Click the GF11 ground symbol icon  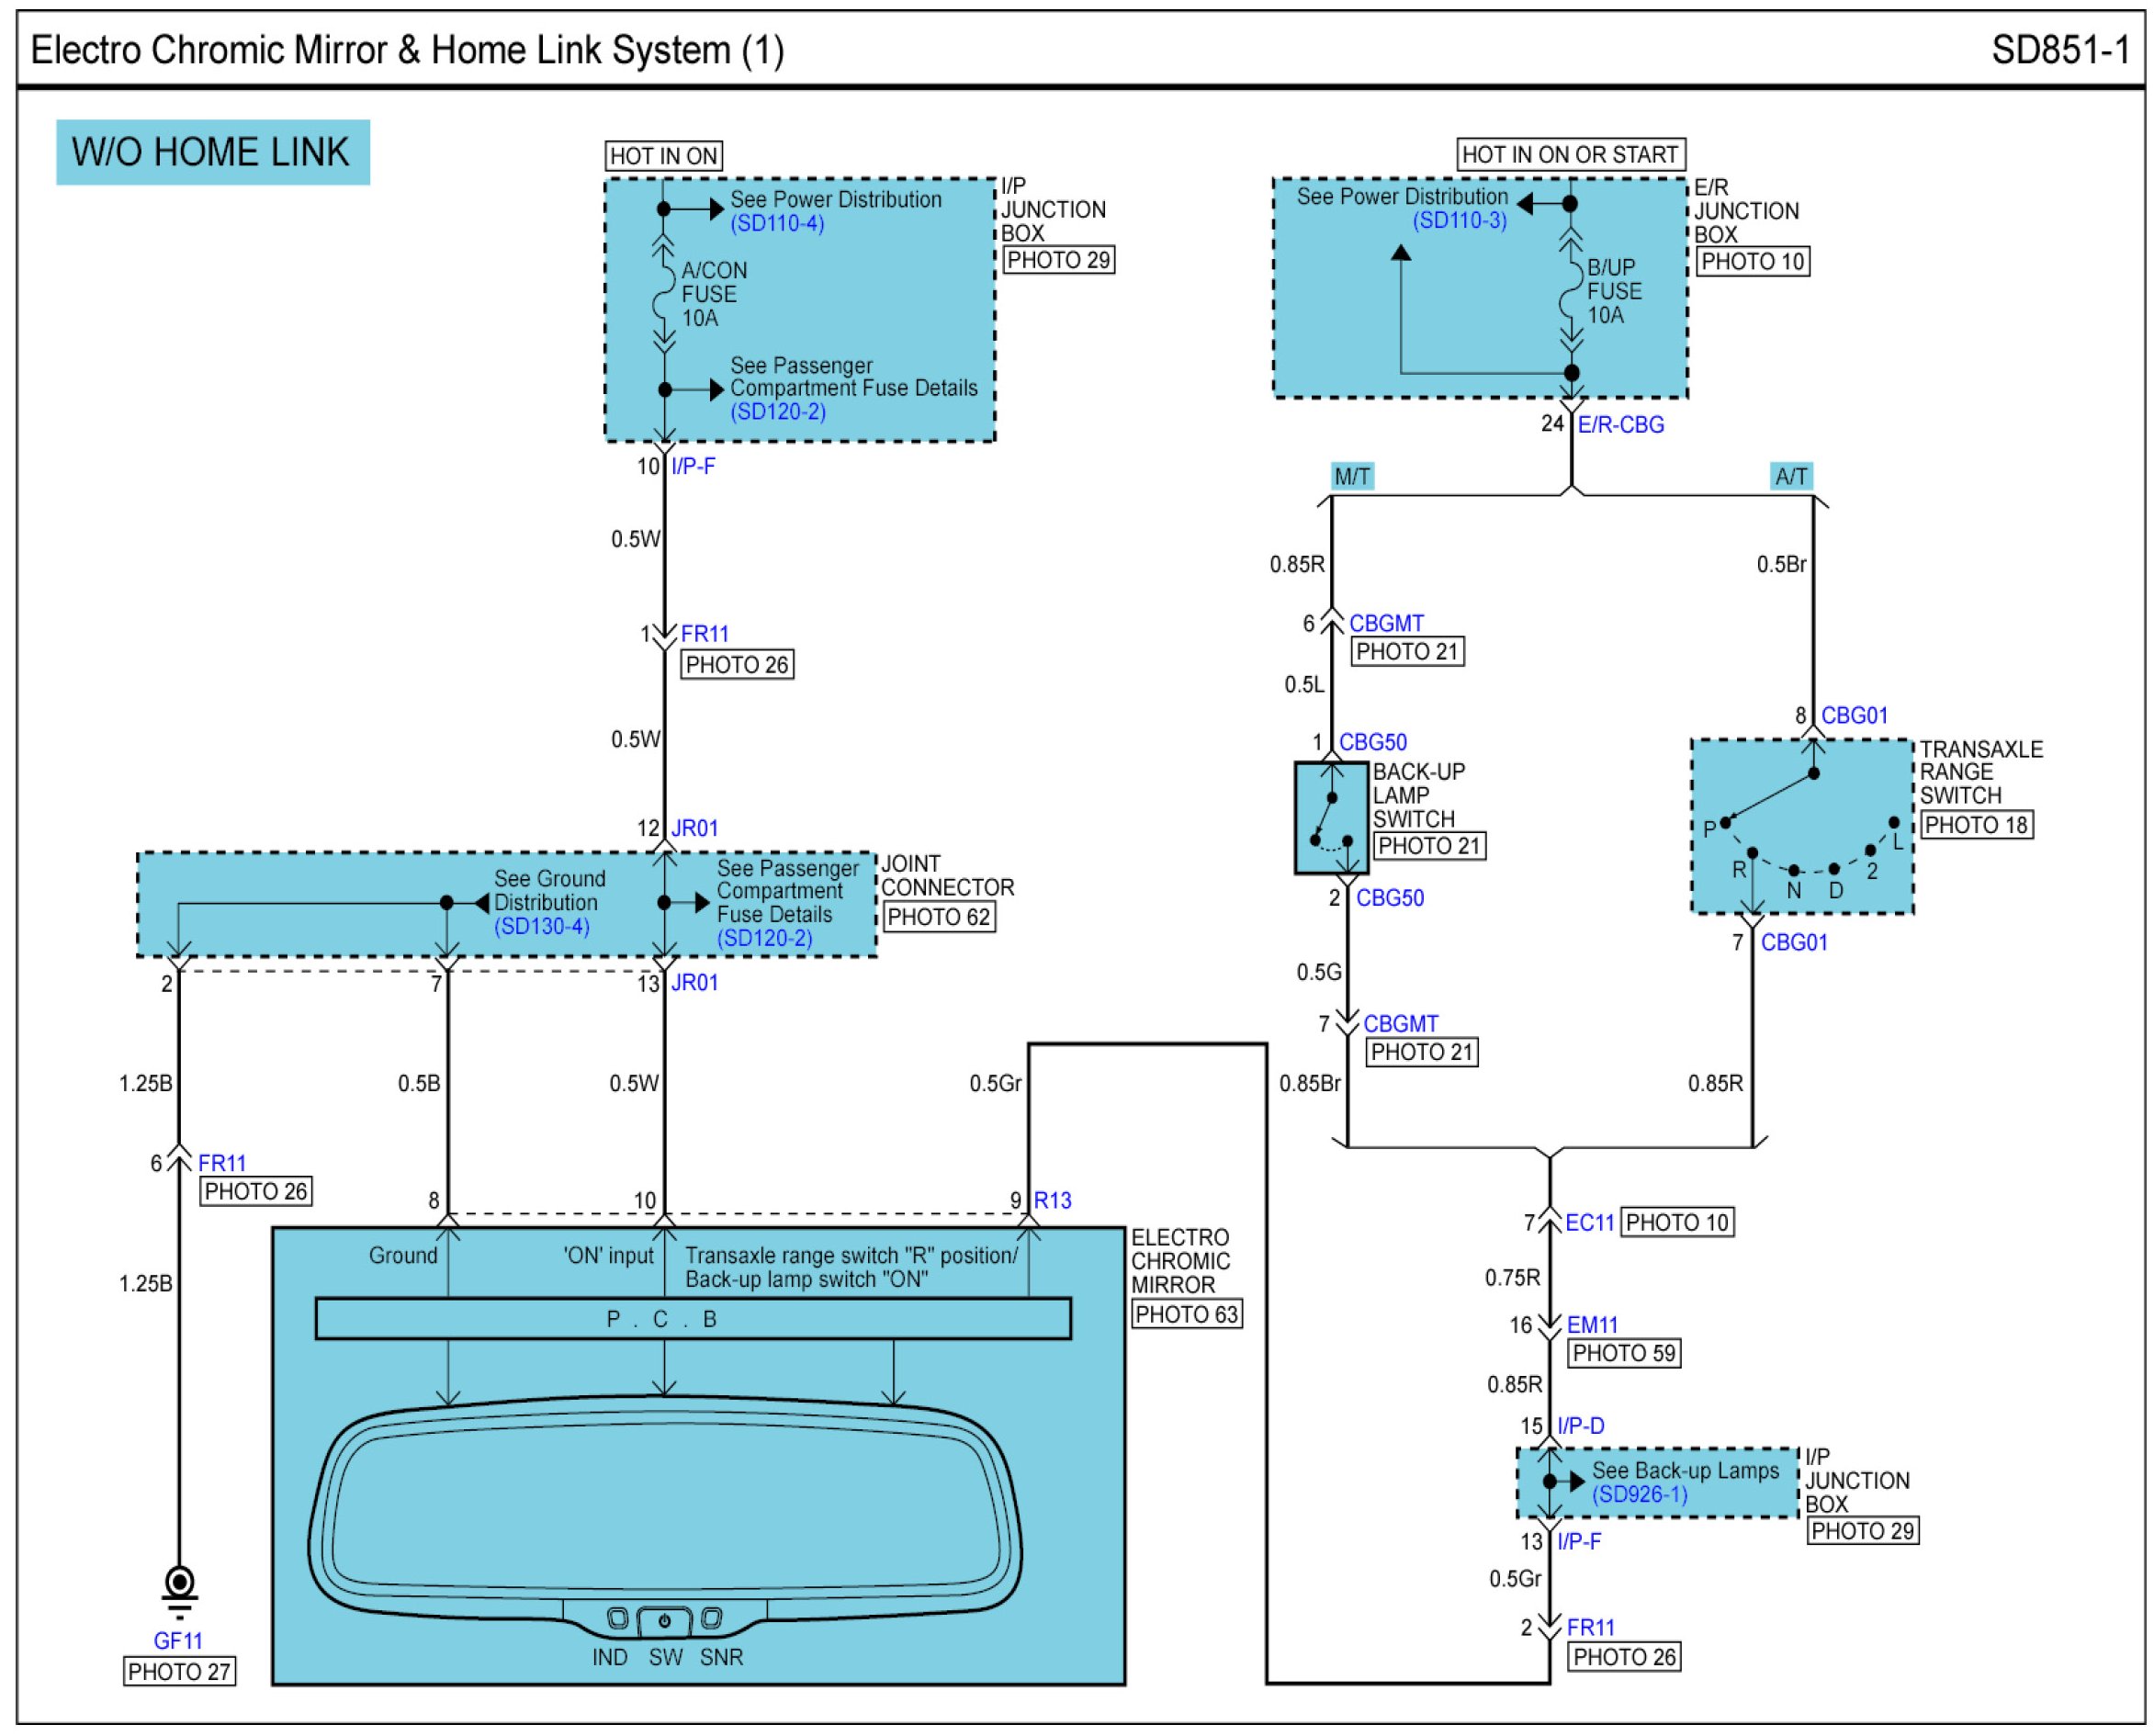[x=180, y=1590]
